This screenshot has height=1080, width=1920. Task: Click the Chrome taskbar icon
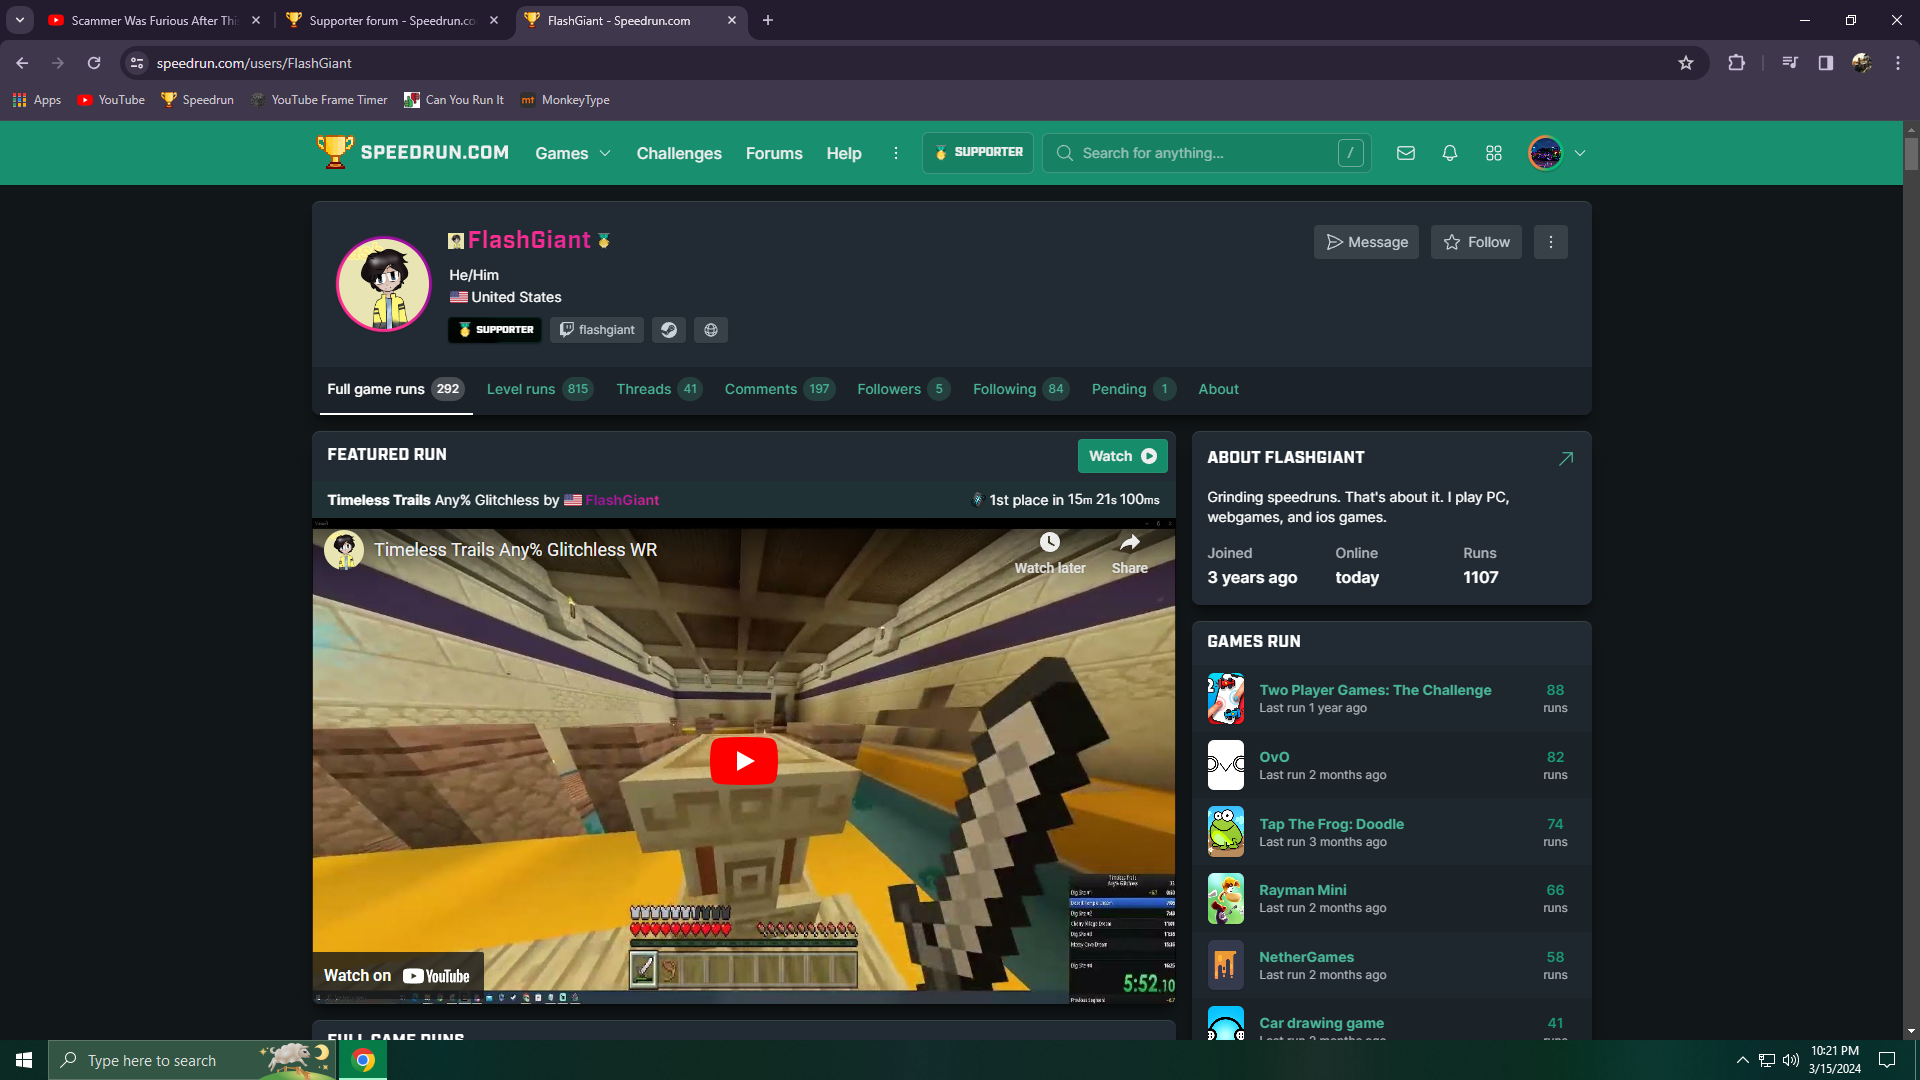[363, 1060]
